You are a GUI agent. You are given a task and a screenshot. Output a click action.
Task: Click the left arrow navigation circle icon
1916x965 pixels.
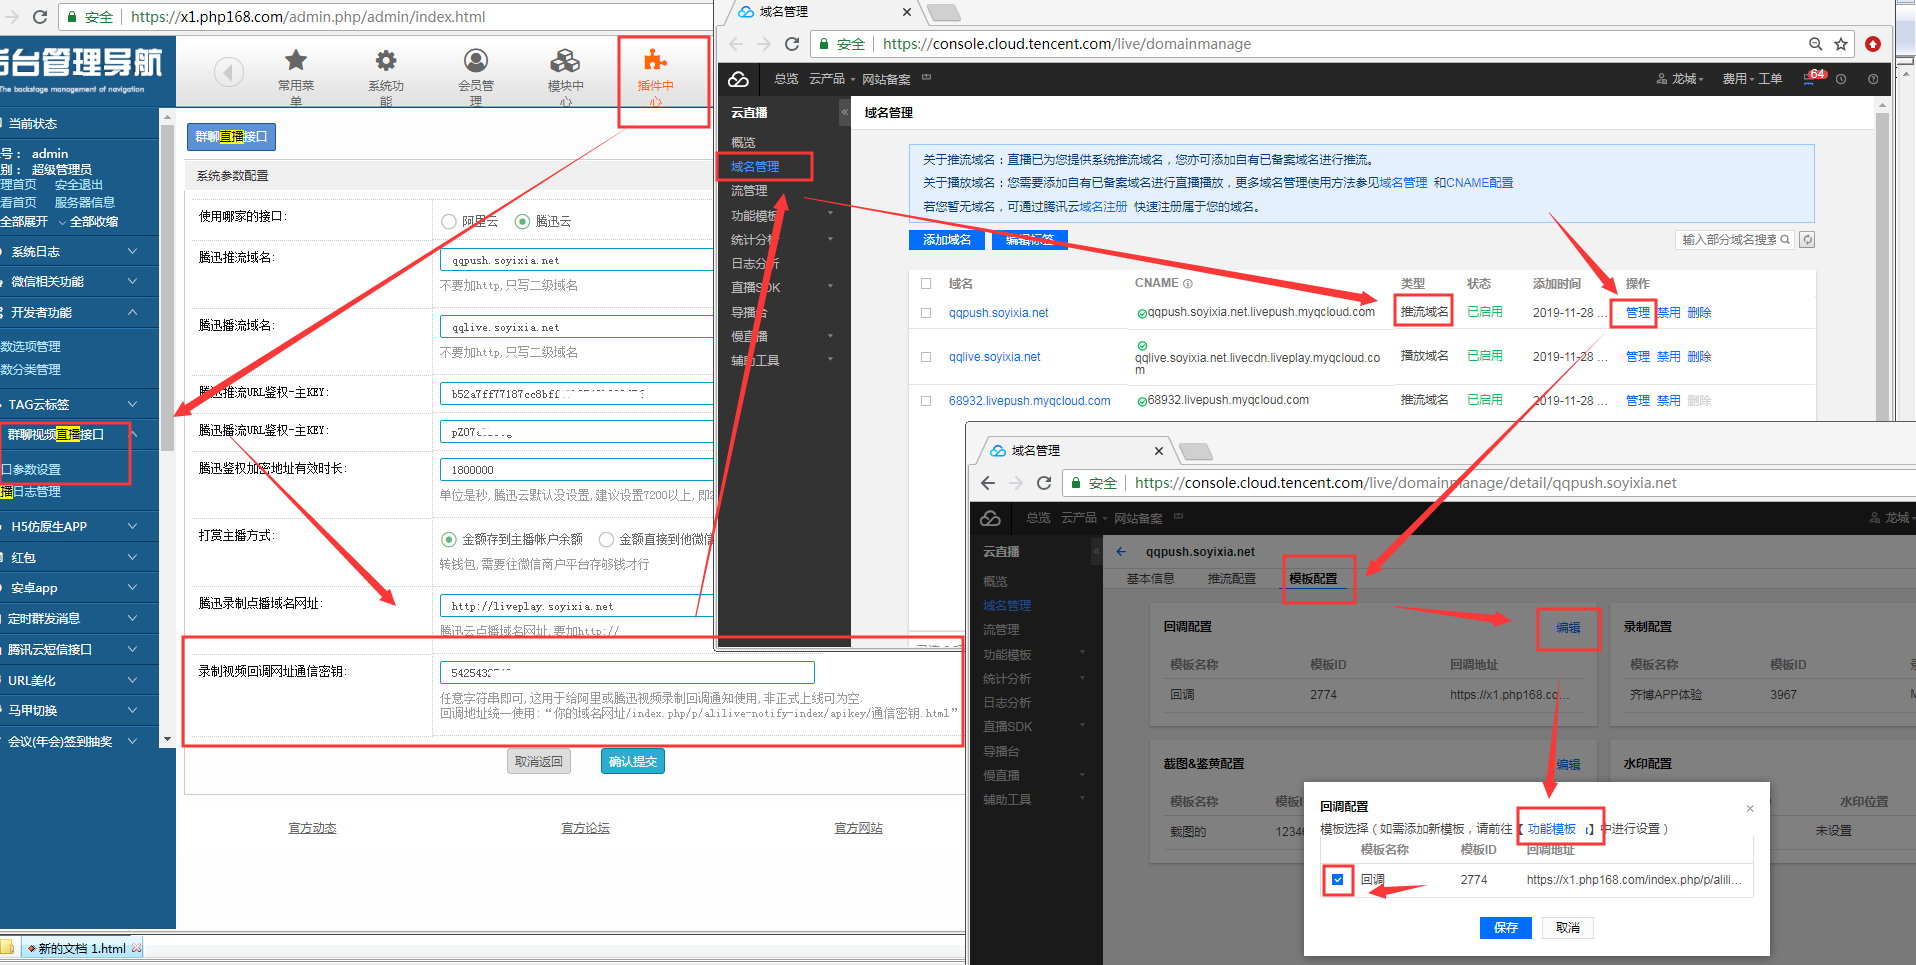click(x=229, y=72)
